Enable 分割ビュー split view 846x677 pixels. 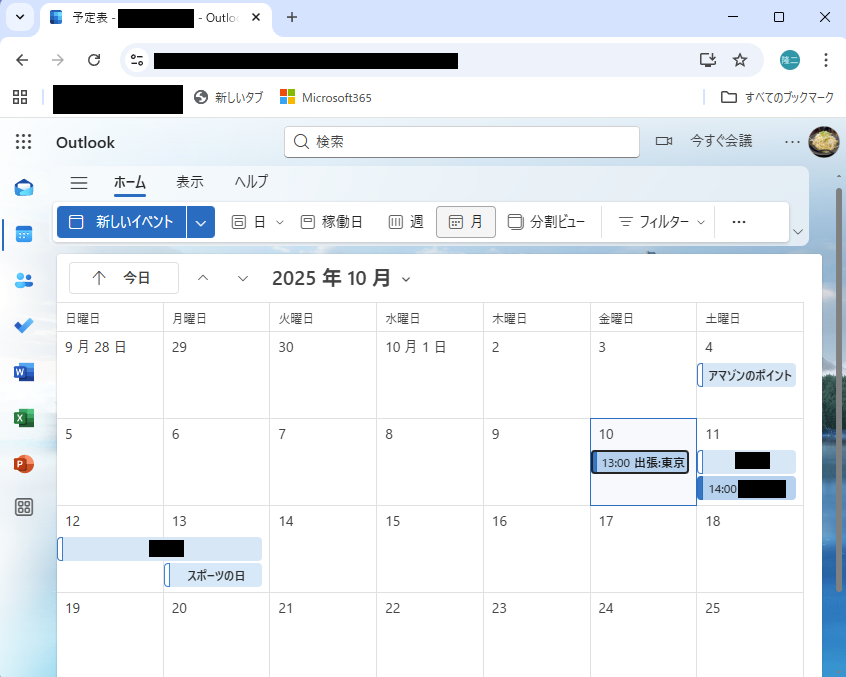[547, 221]
